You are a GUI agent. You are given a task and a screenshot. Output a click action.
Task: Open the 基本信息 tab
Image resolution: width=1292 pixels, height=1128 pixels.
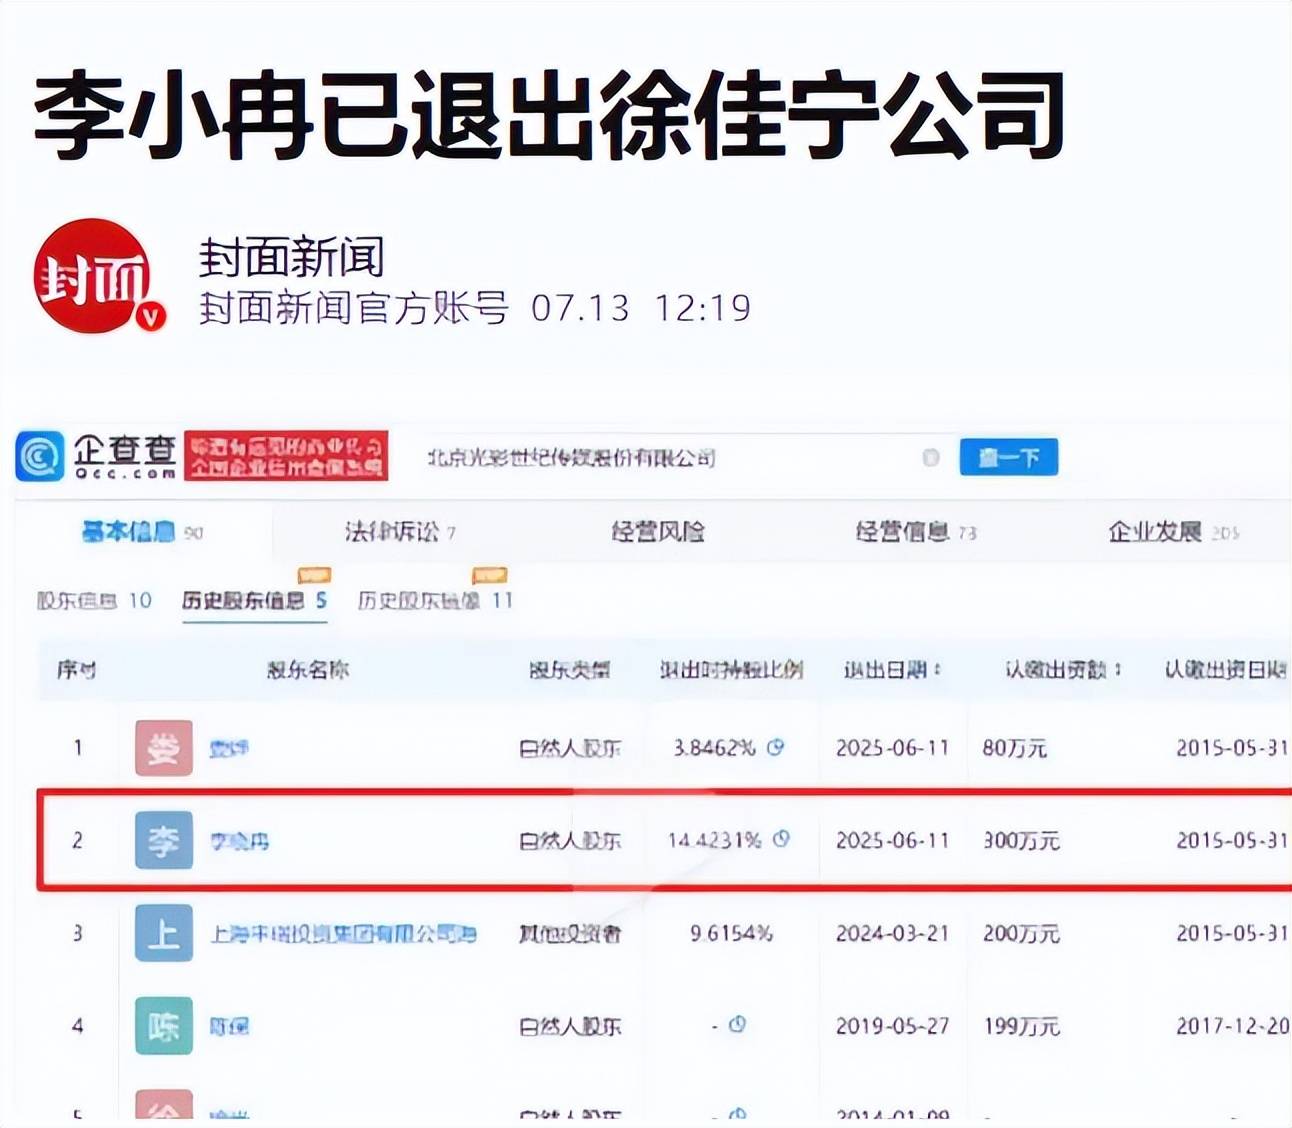pos(141,531)
